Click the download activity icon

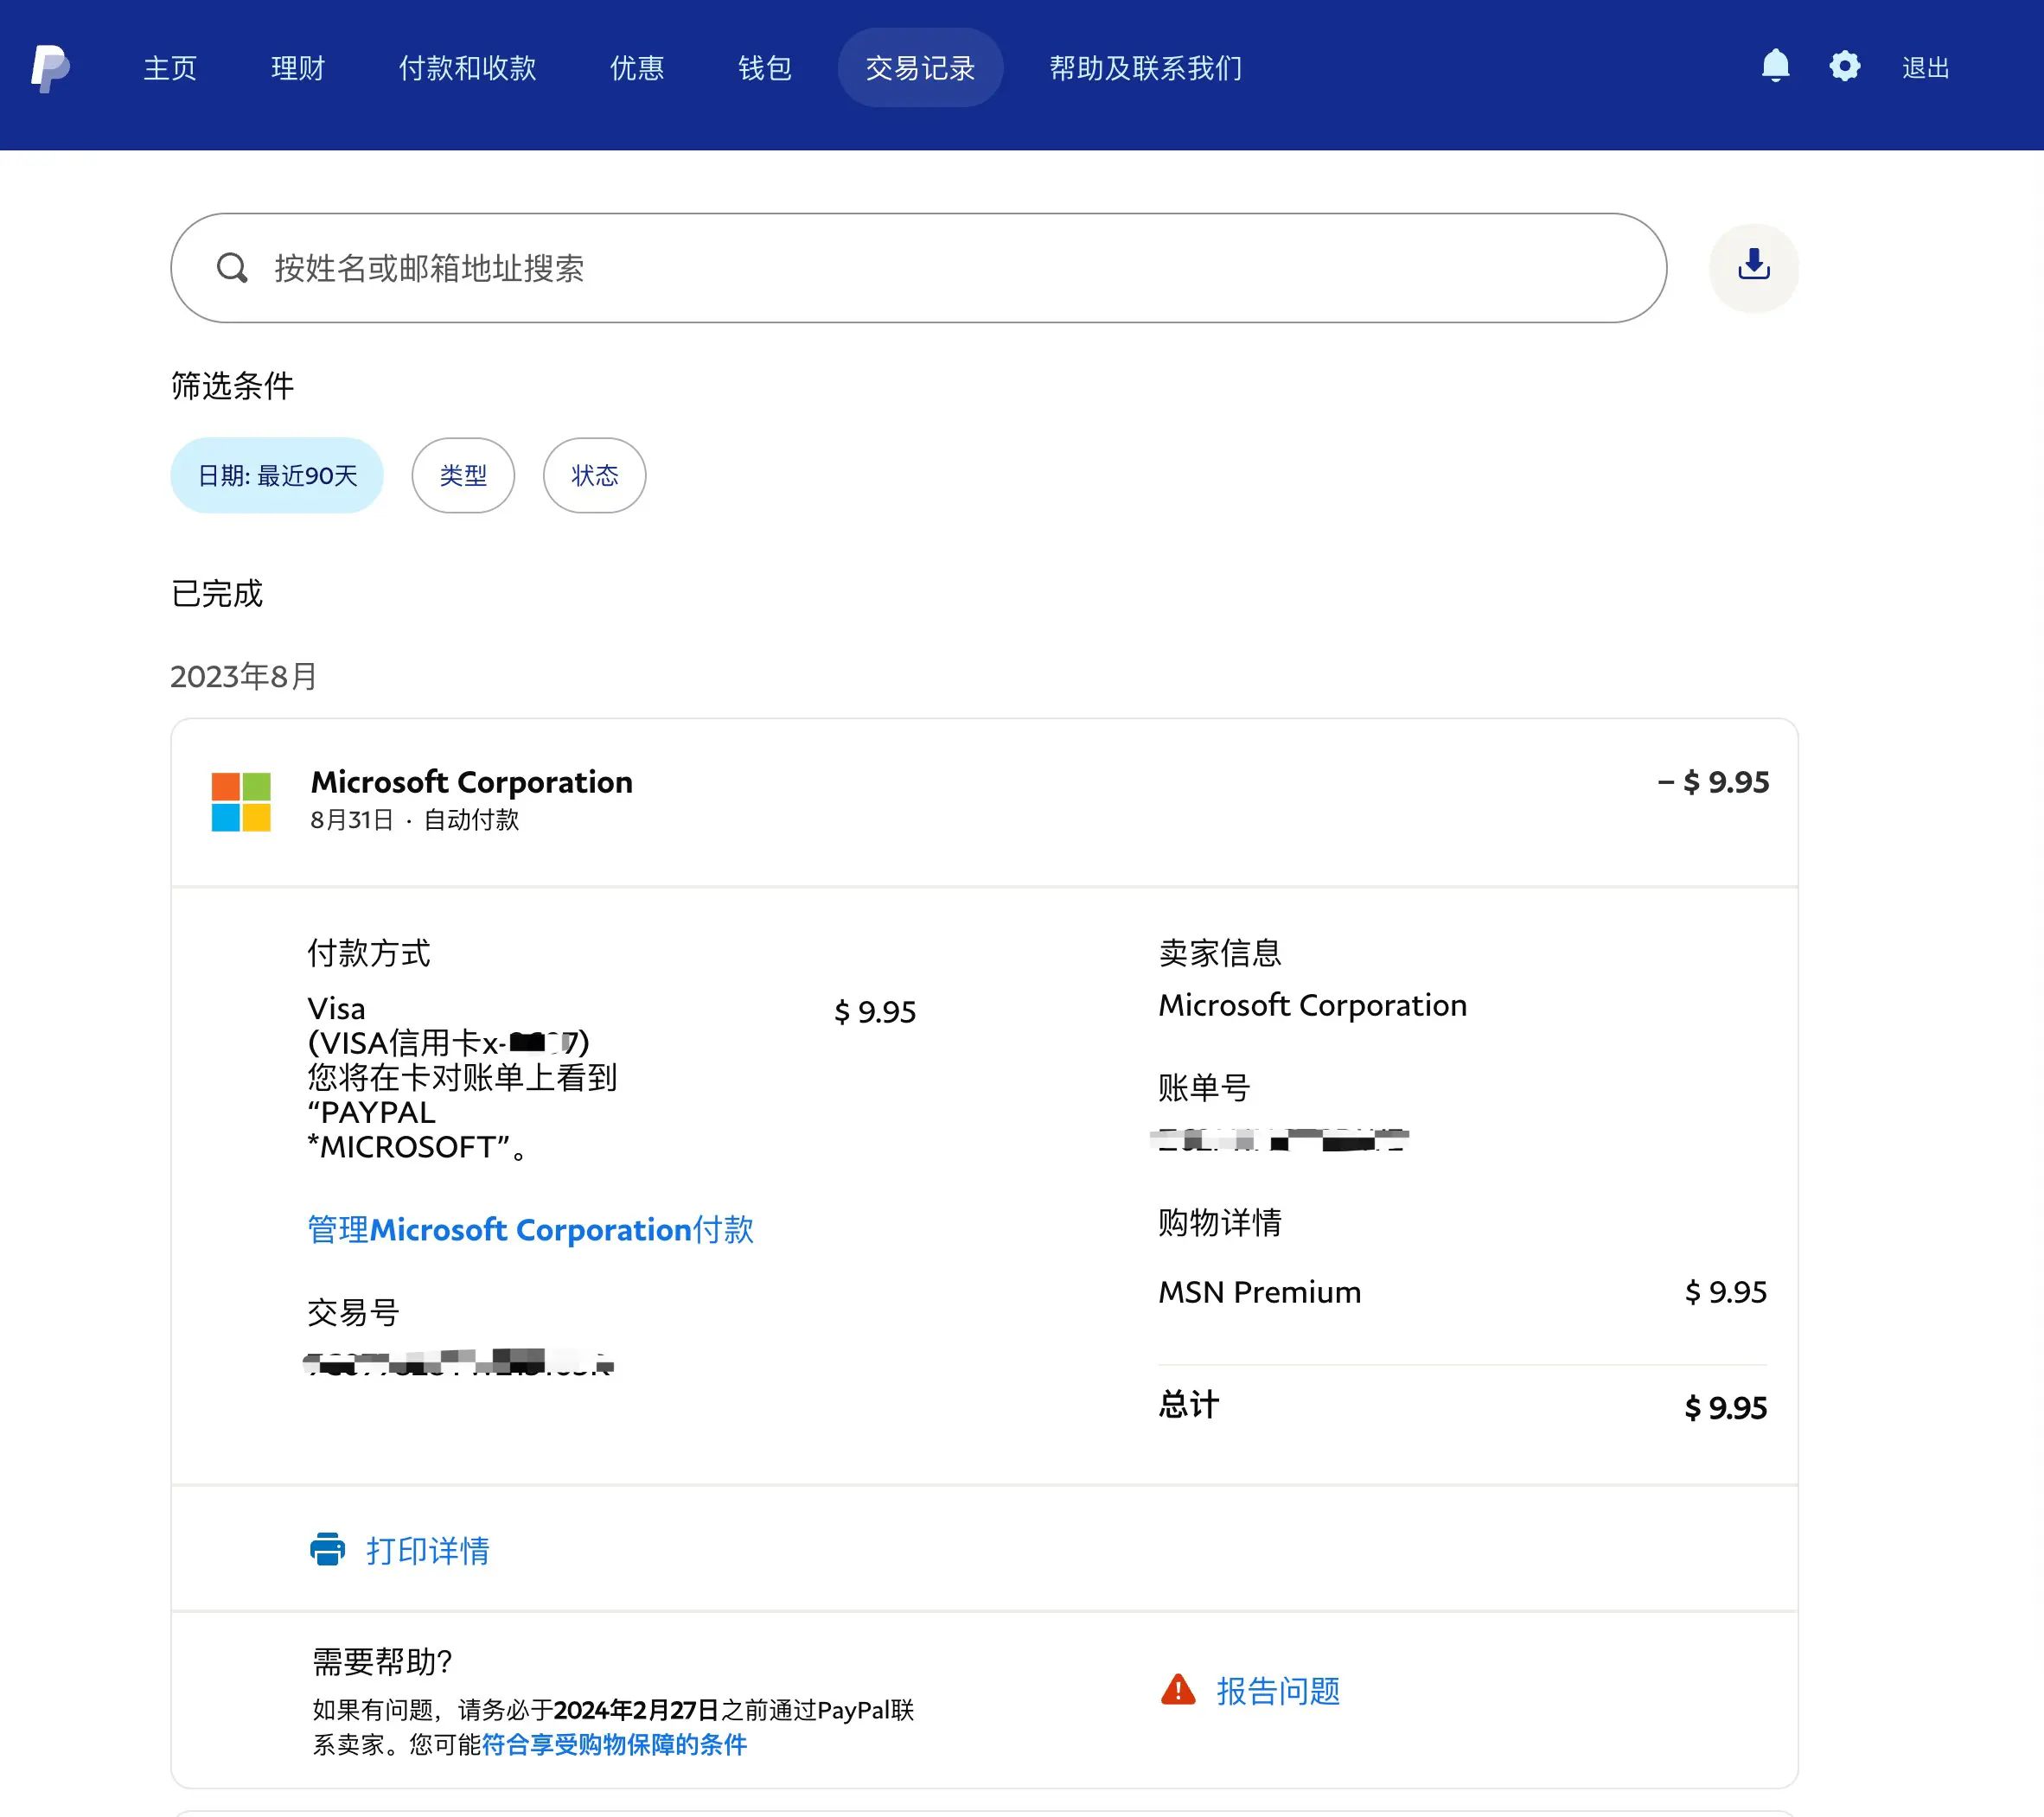pyautogui.click(x=1753, y=266)
